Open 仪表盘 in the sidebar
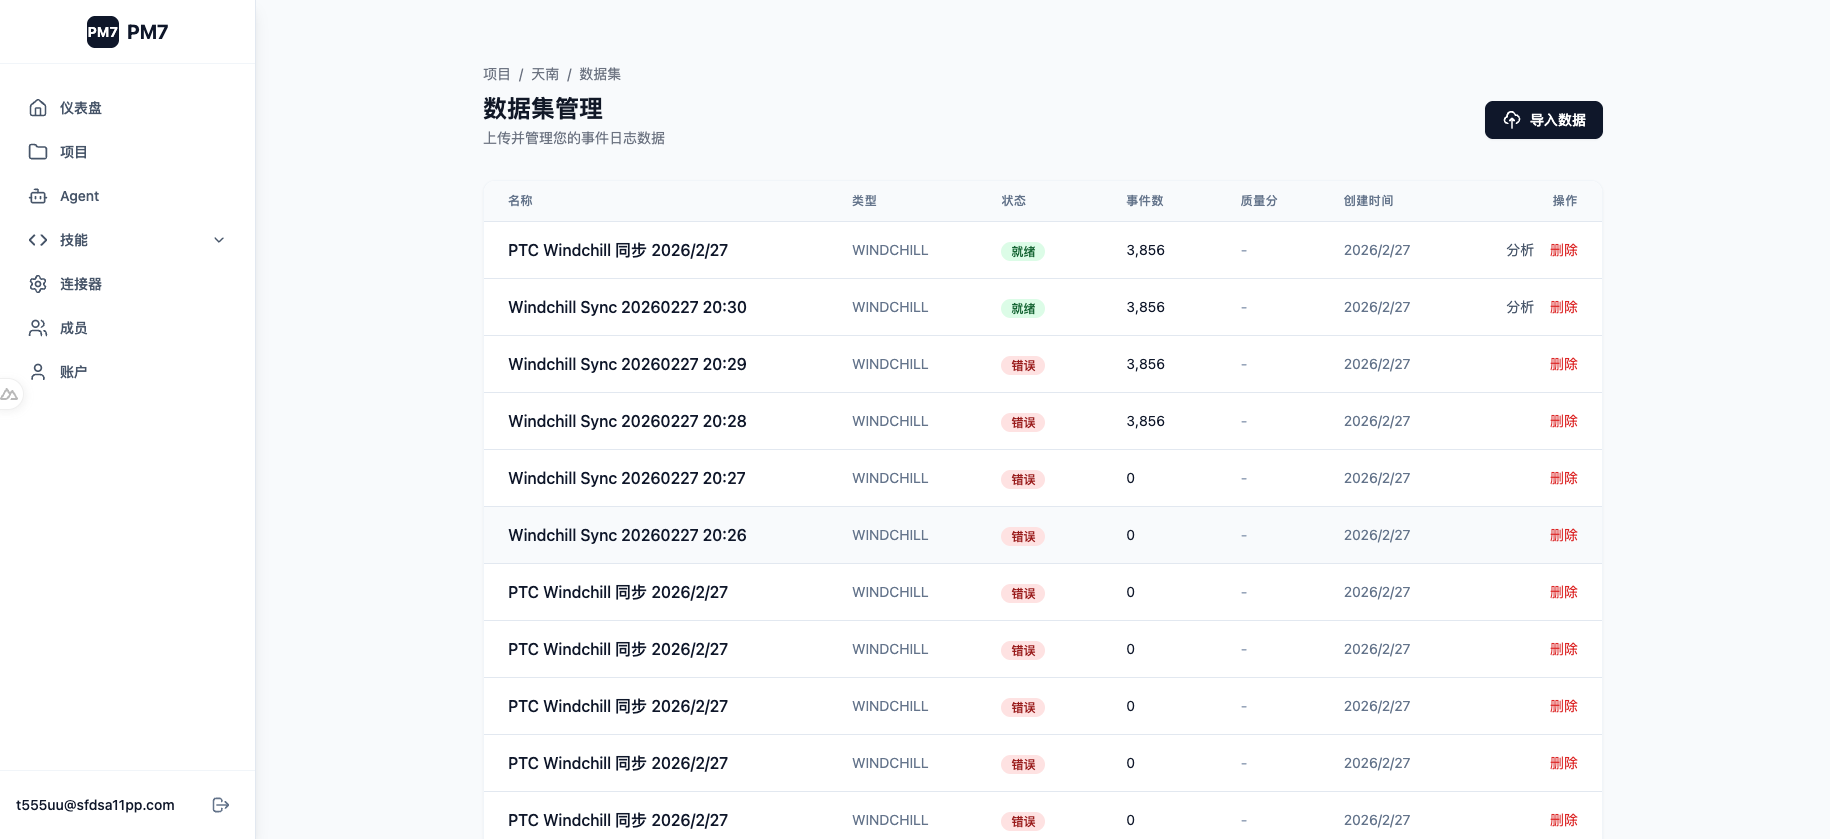 (128, 108)
